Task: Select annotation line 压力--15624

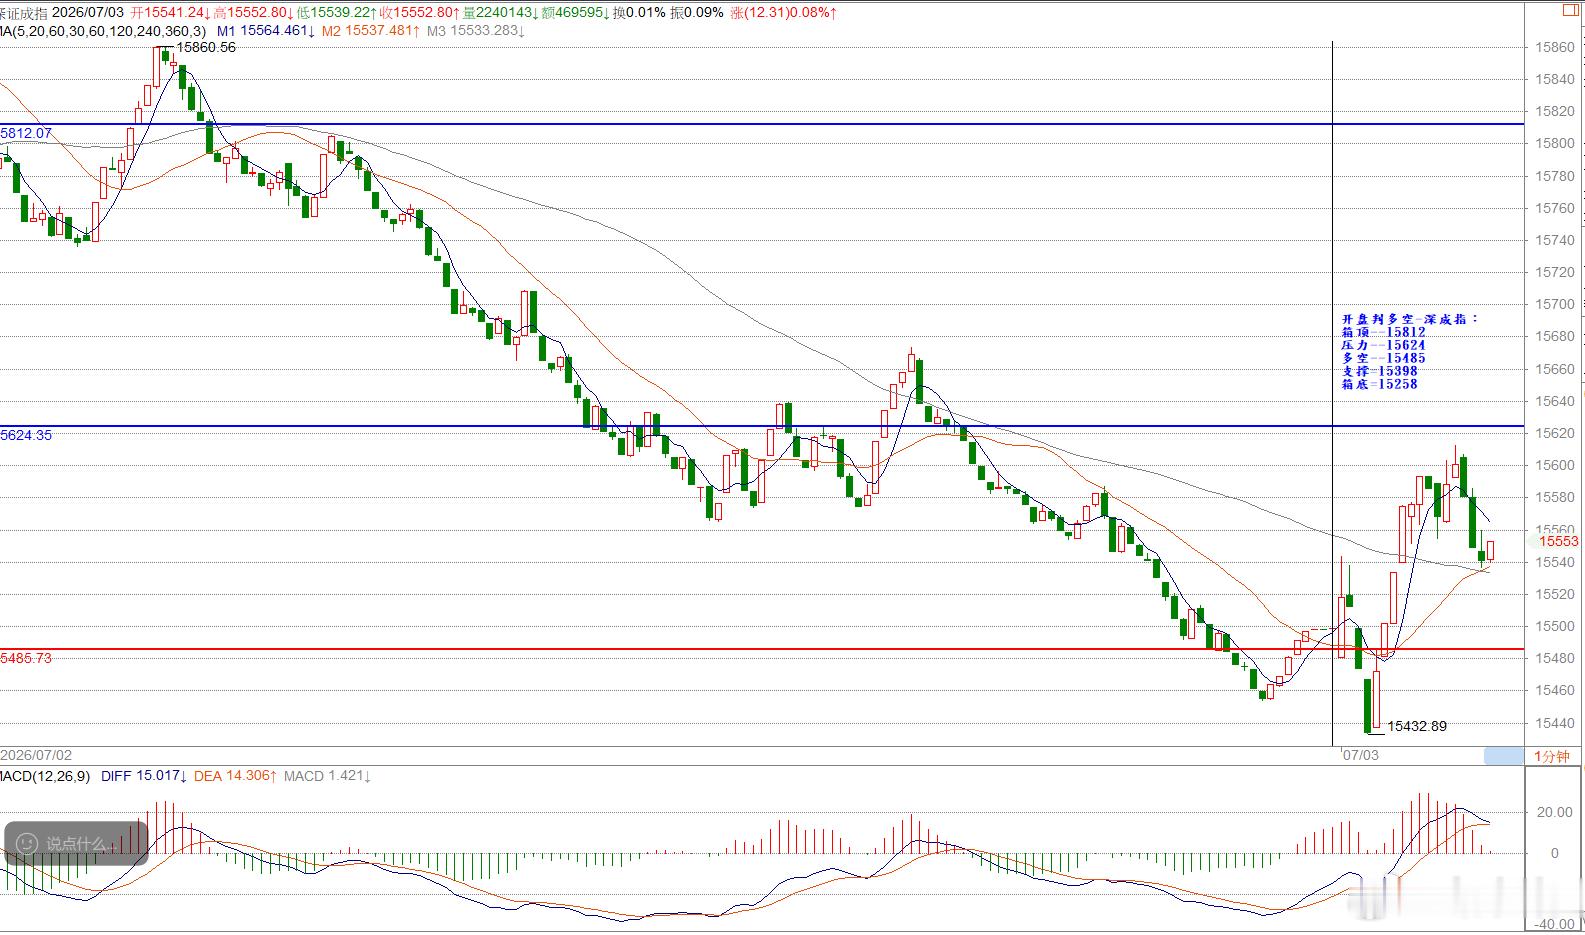Action: point(1383,345)
